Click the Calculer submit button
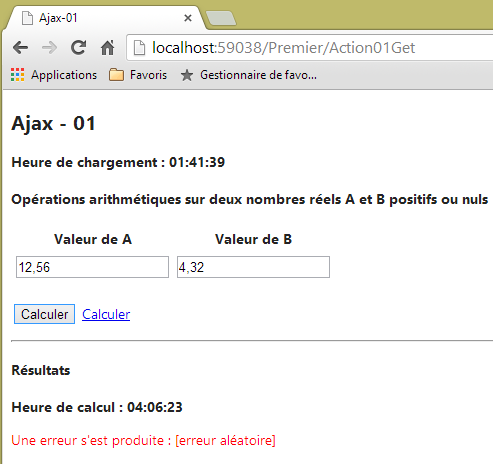Image resolution: width=493 pixels, height=464 pixels. [x=44, y=314]
